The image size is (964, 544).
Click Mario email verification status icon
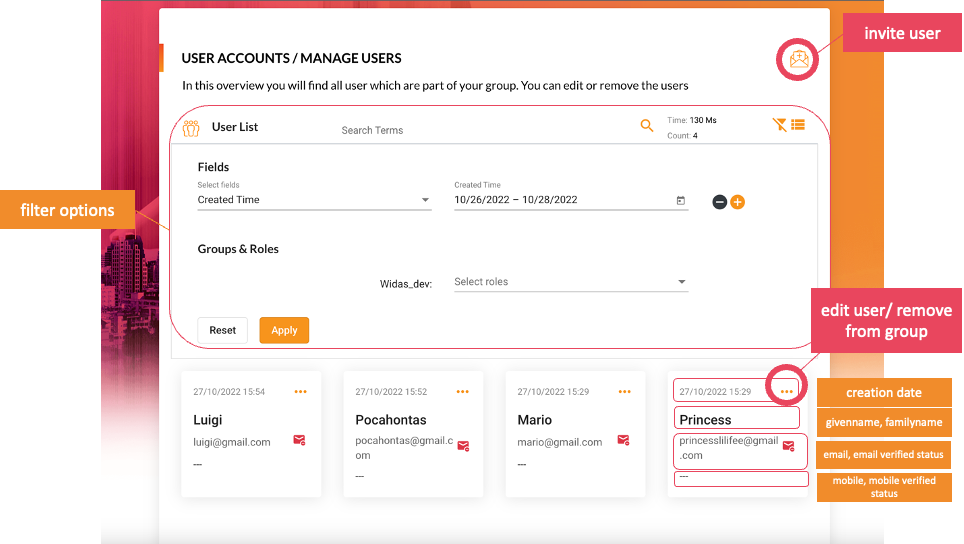pos(623,440)
